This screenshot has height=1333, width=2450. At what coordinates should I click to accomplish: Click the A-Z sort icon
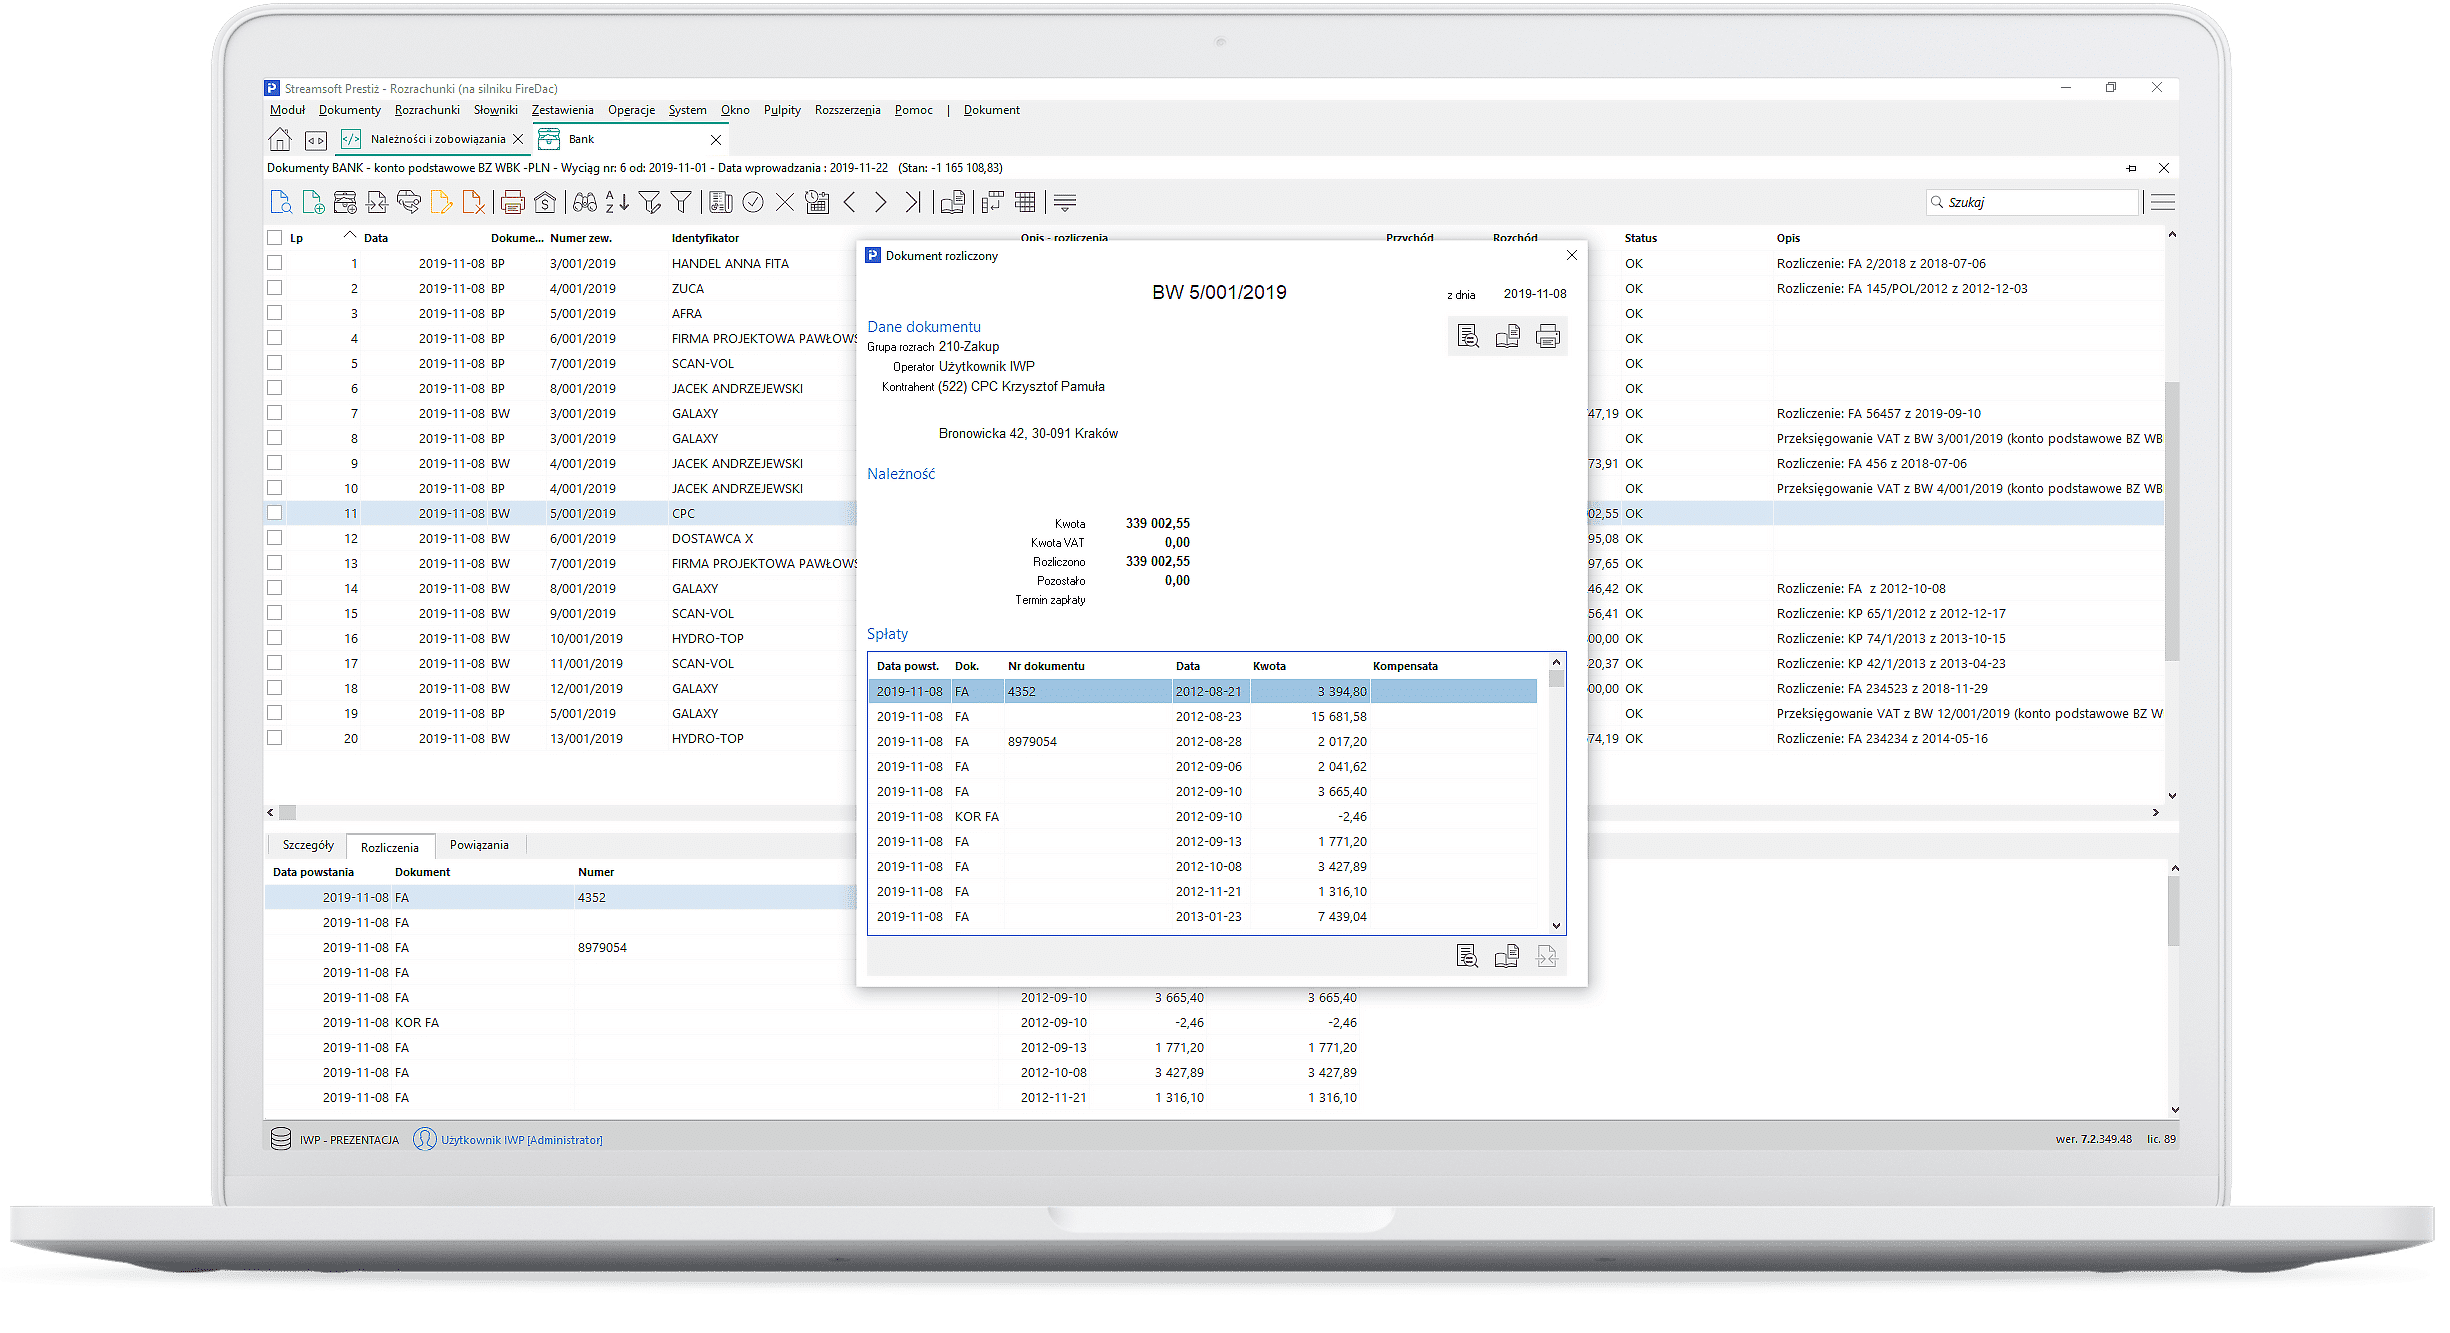click(617, 202)
